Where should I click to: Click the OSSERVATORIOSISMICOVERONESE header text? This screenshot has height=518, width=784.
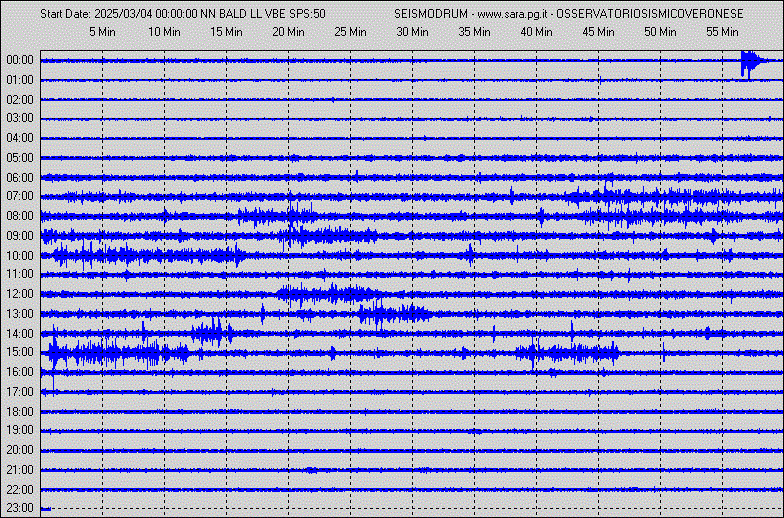point(650,14)
